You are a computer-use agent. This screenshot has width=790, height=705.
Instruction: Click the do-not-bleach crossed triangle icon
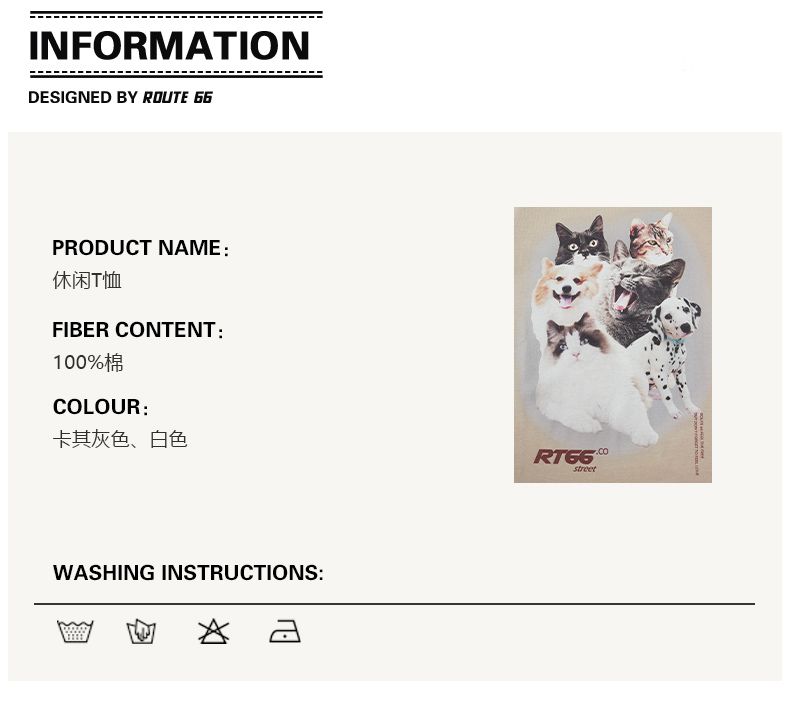click(213, 631)
